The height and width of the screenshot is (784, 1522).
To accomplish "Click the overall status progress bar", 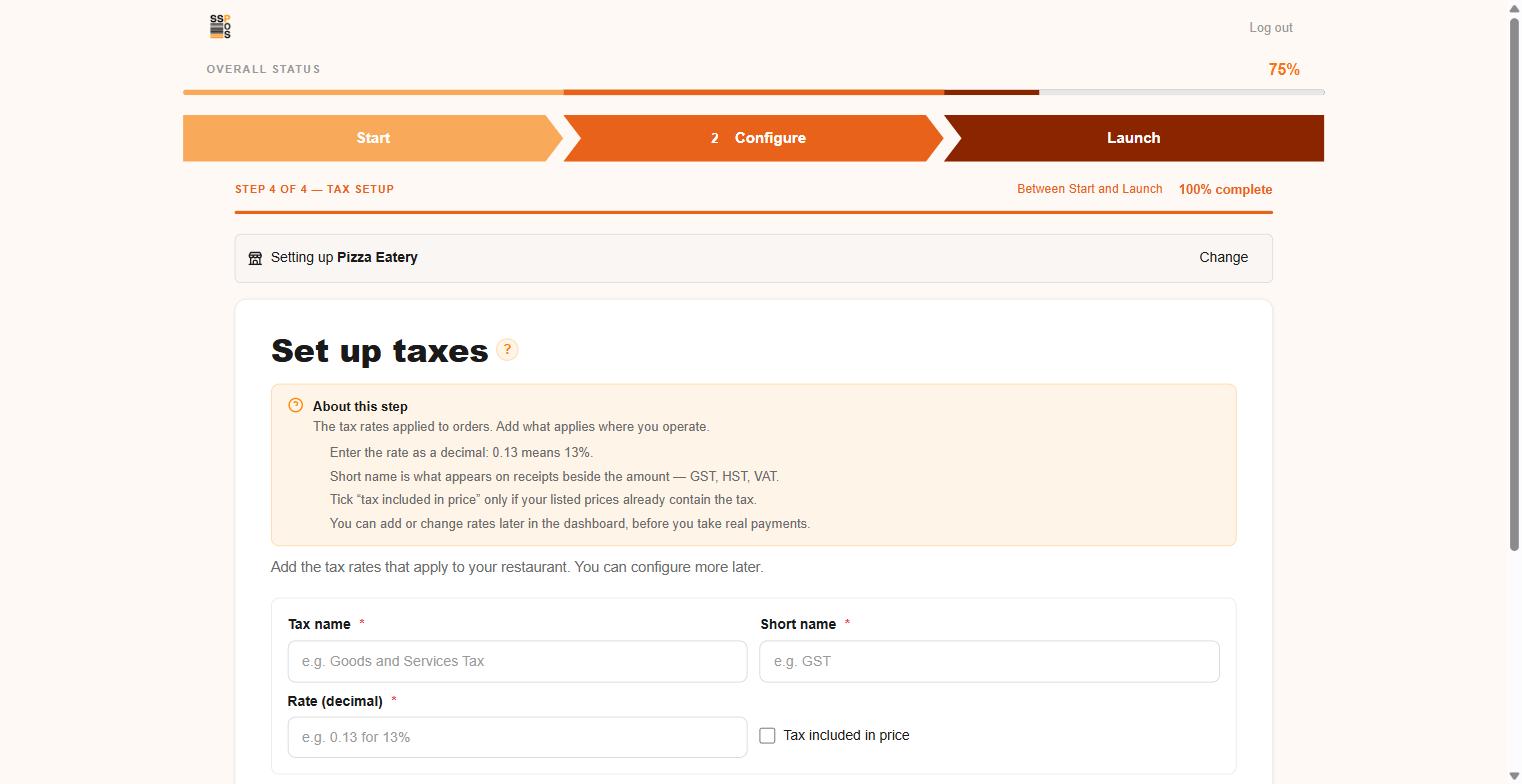I will click(x=754, y=92).
